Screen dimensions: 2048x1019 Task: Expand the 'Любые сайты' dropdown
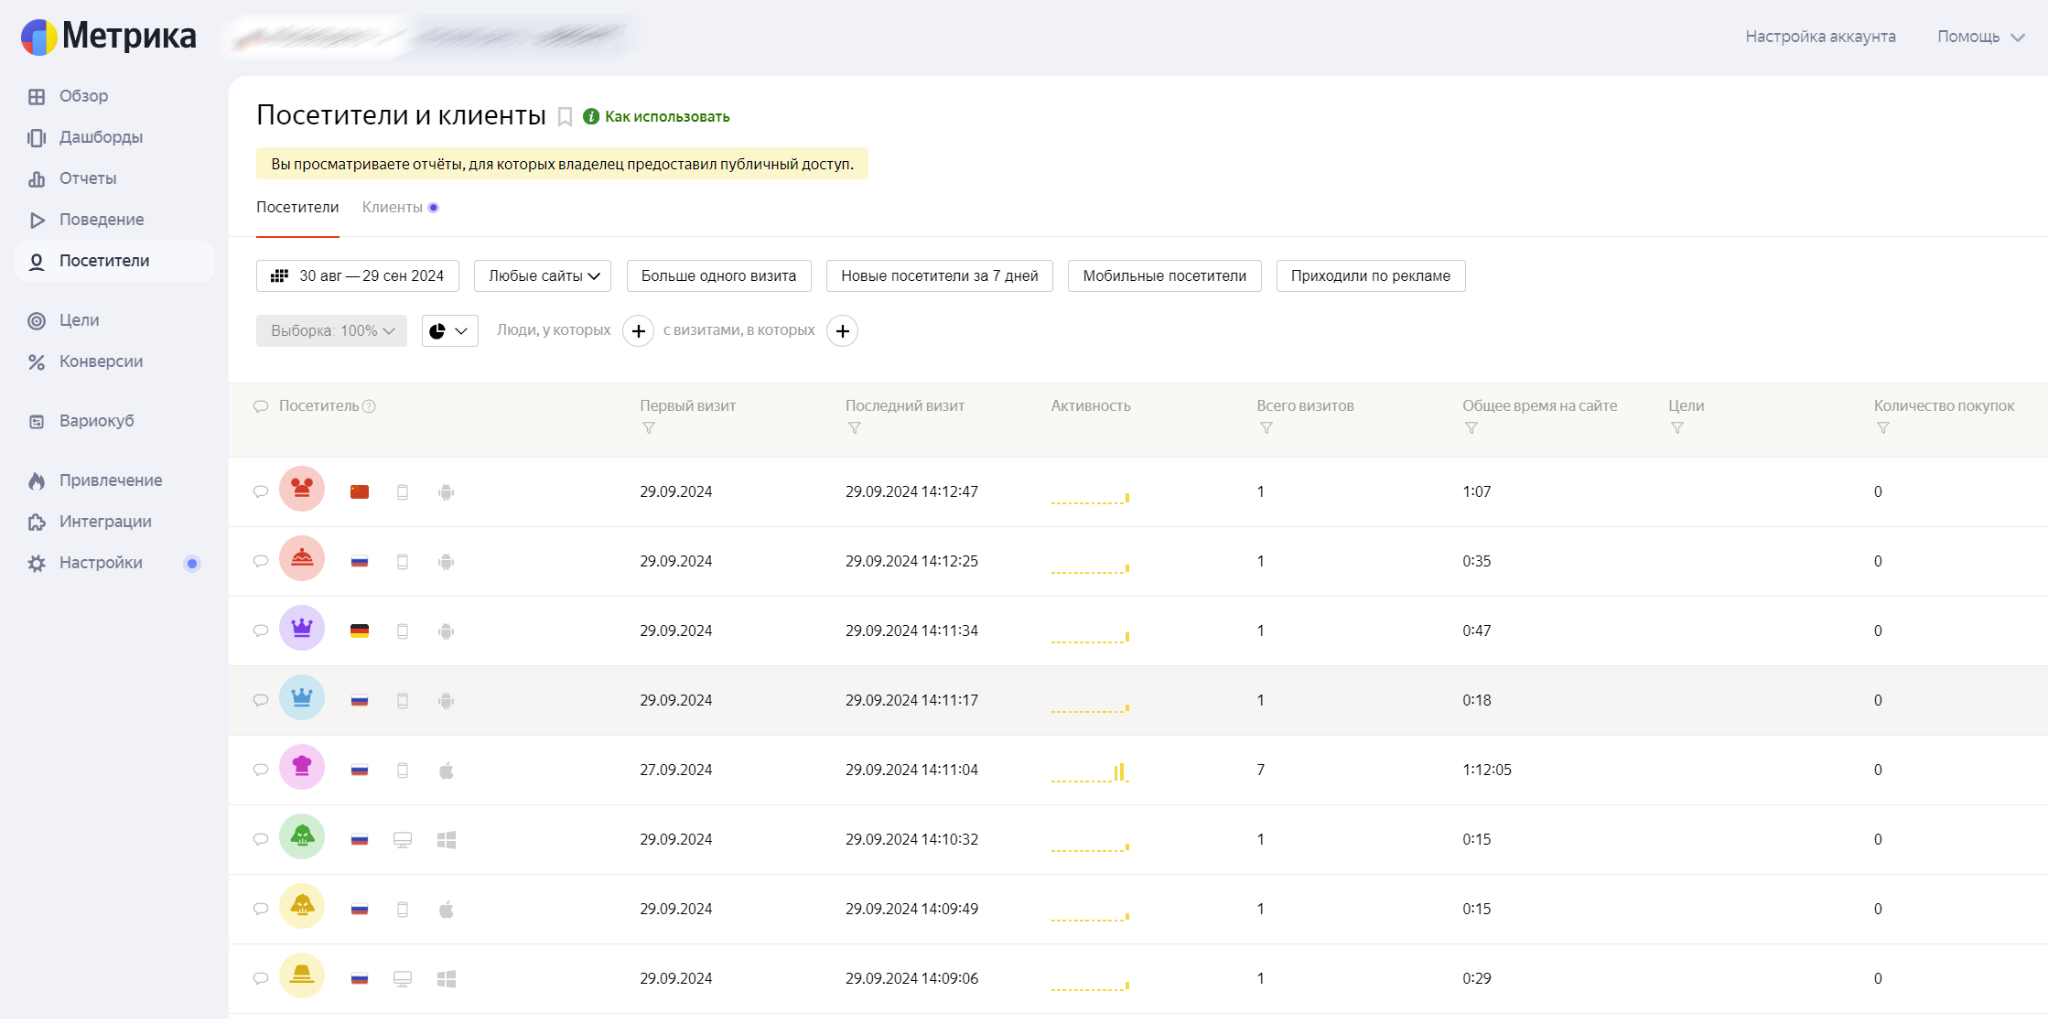pos(543,276)
